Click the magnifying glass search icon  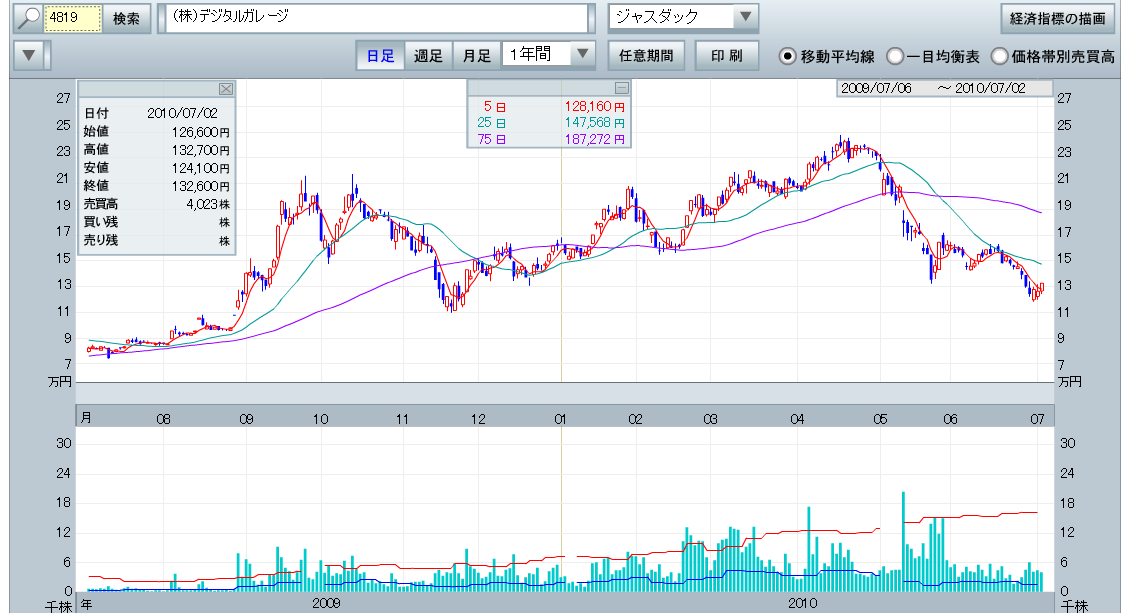[27, 18]
